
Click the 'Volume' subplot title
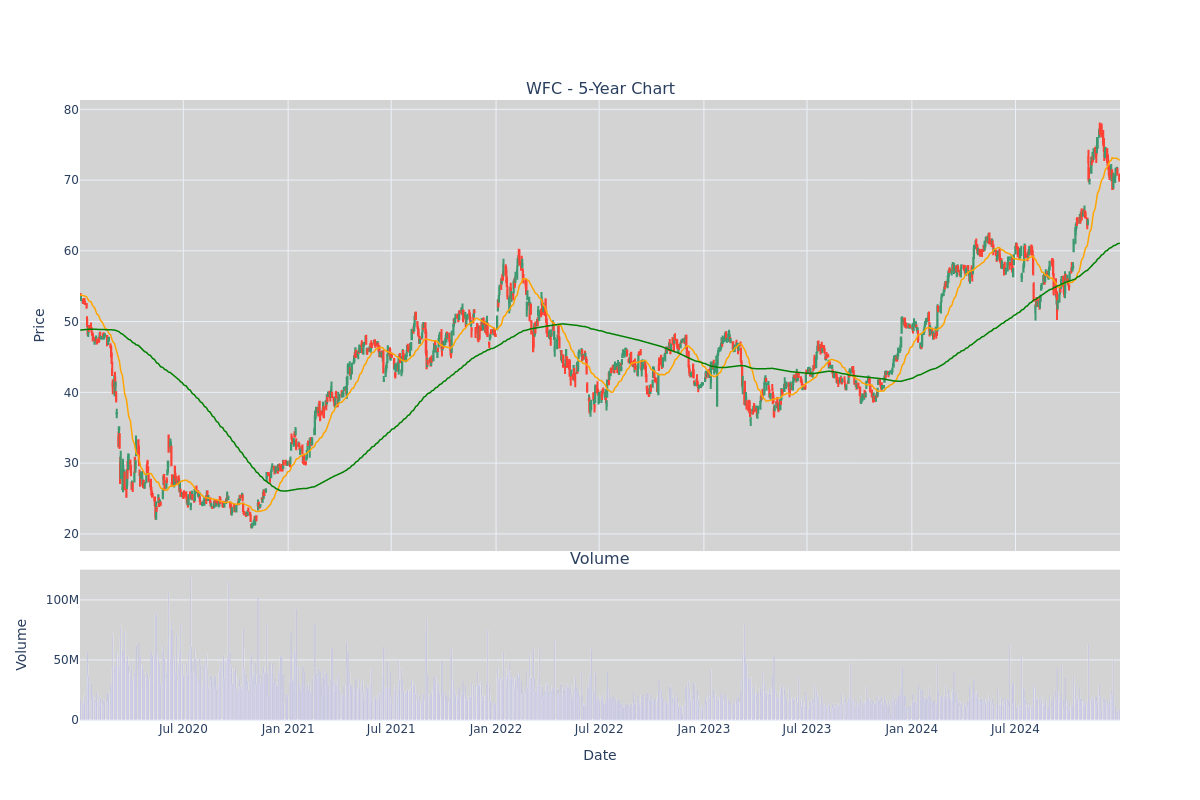pyautogui.click(x=600, y=559)
